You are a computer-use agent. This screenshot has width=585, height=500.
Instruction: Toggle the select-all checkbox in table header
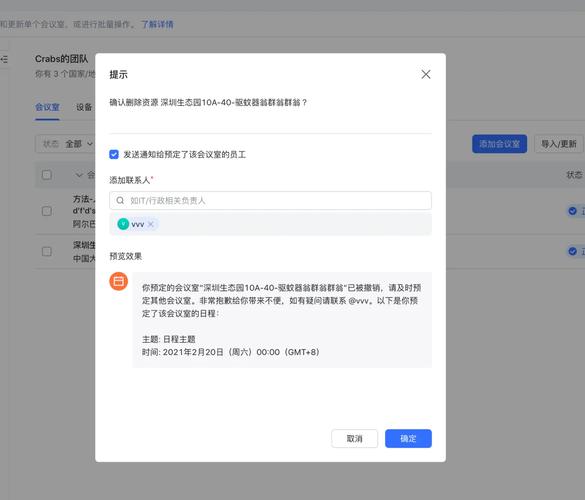[47, 175]
